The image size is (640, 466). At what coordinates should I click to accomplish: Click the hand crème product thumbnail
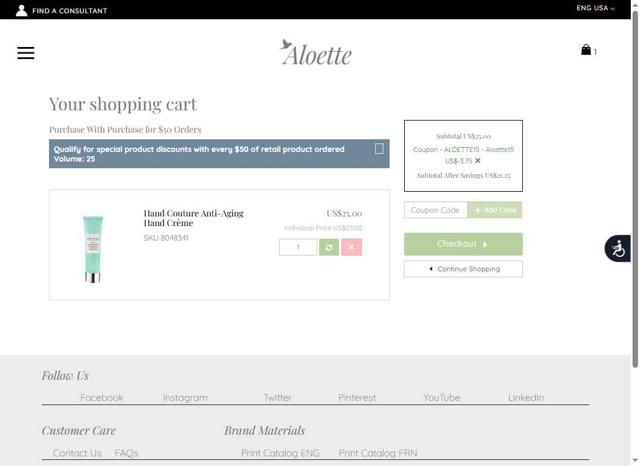pos(93,249)
